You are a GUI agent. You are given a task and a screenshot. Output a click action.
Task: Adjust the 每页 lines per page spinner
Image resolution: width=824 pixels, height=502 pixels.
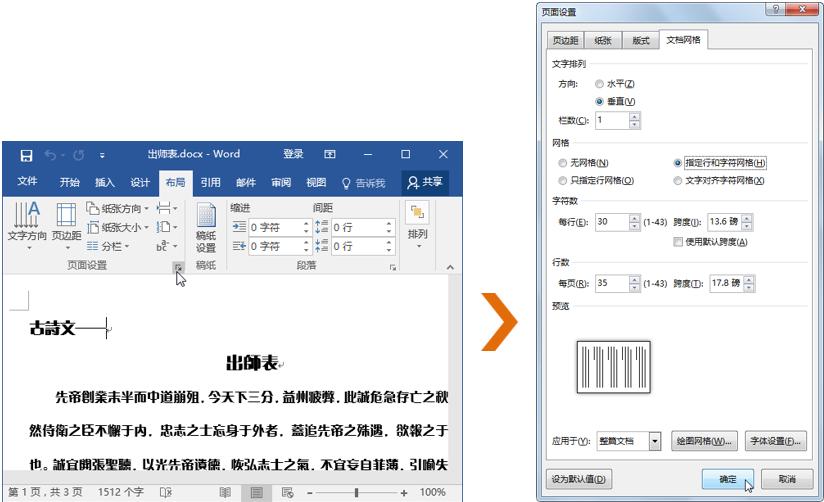[634, 283]
